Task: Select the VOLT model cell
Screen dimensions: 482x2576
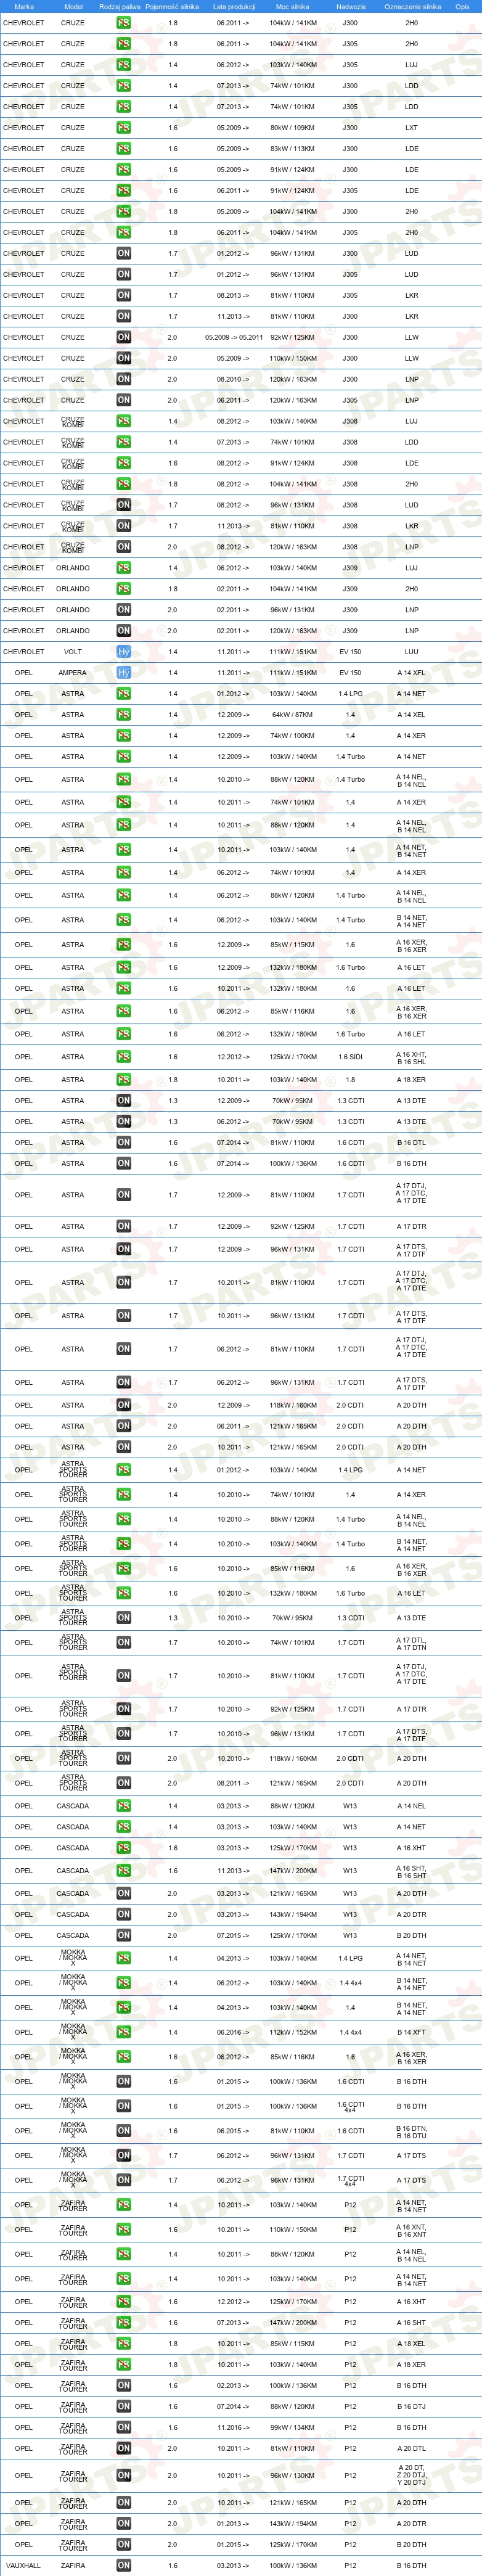Action: click(73, 651)
